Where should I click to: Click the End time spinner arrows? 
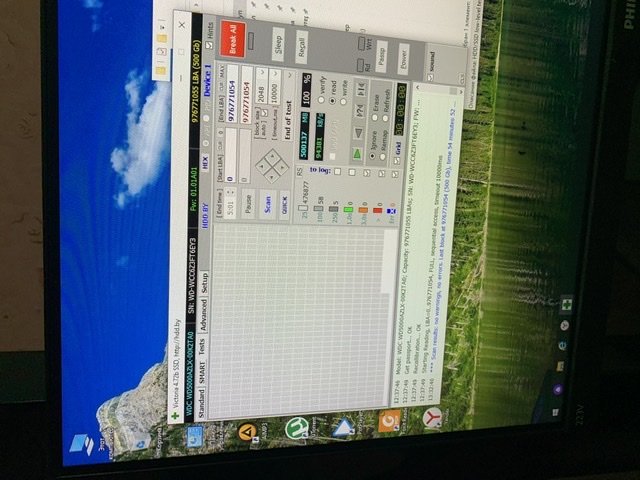pos(229,192)
